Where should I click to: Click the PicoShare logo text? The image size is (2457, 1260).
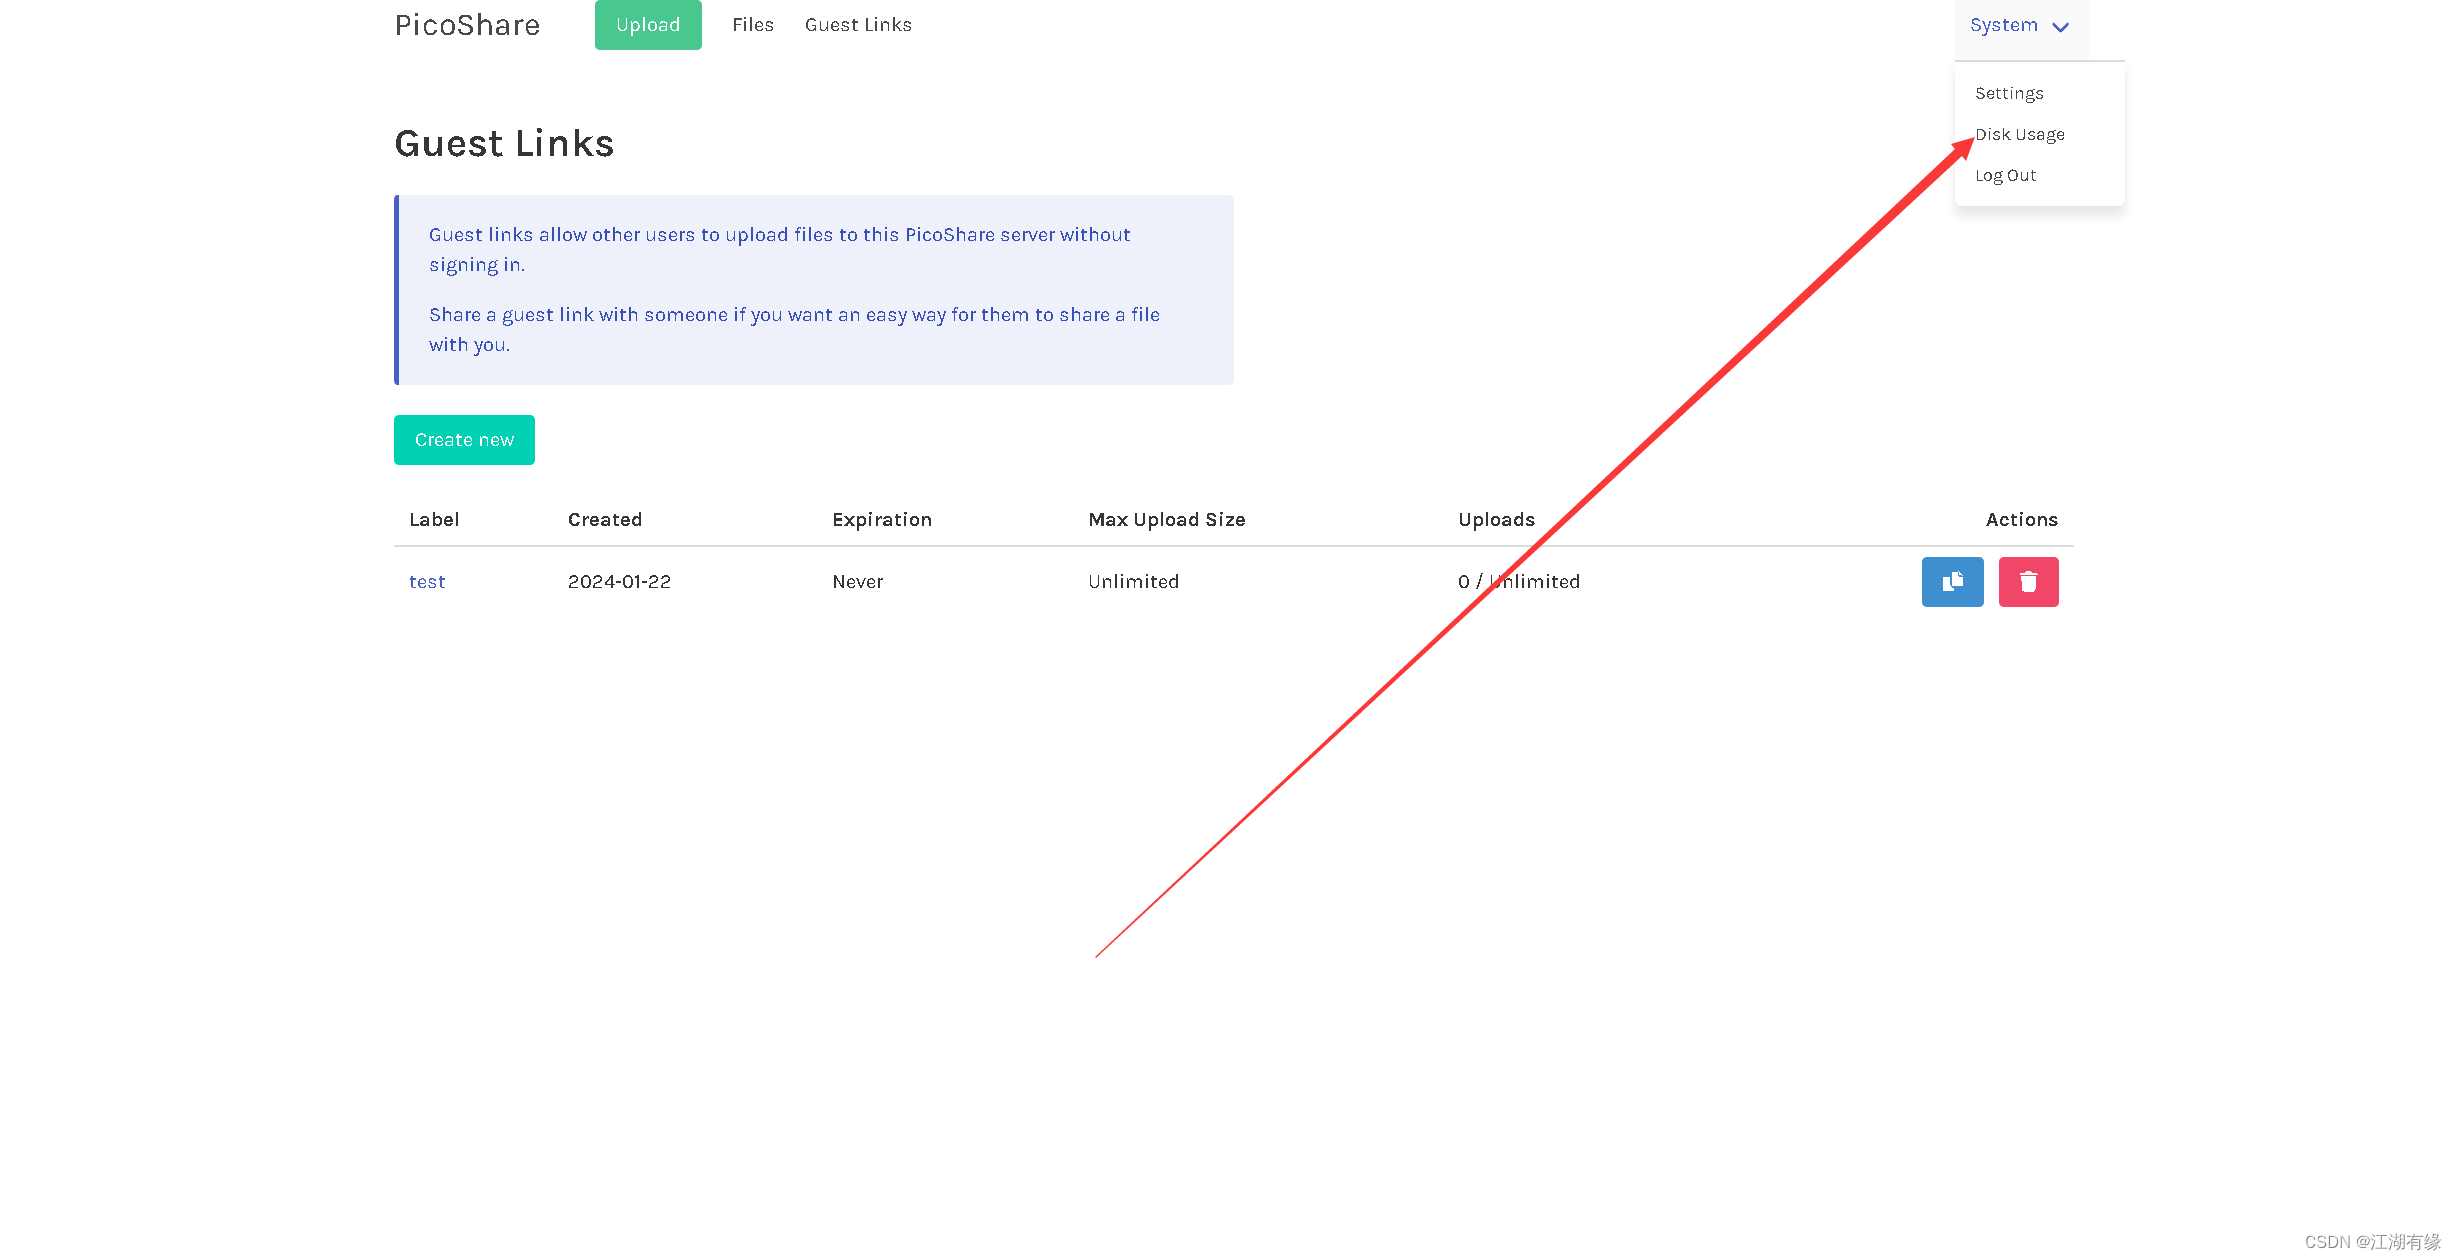click(467, 25)
